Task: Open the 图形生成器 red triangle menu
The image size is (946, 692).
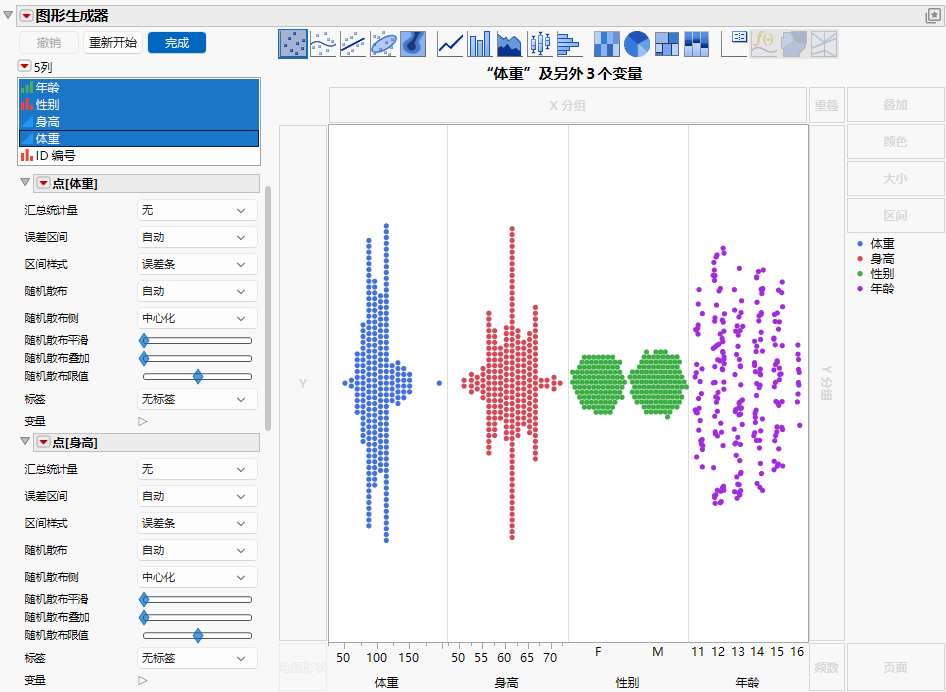Action: tap(27, 16)
